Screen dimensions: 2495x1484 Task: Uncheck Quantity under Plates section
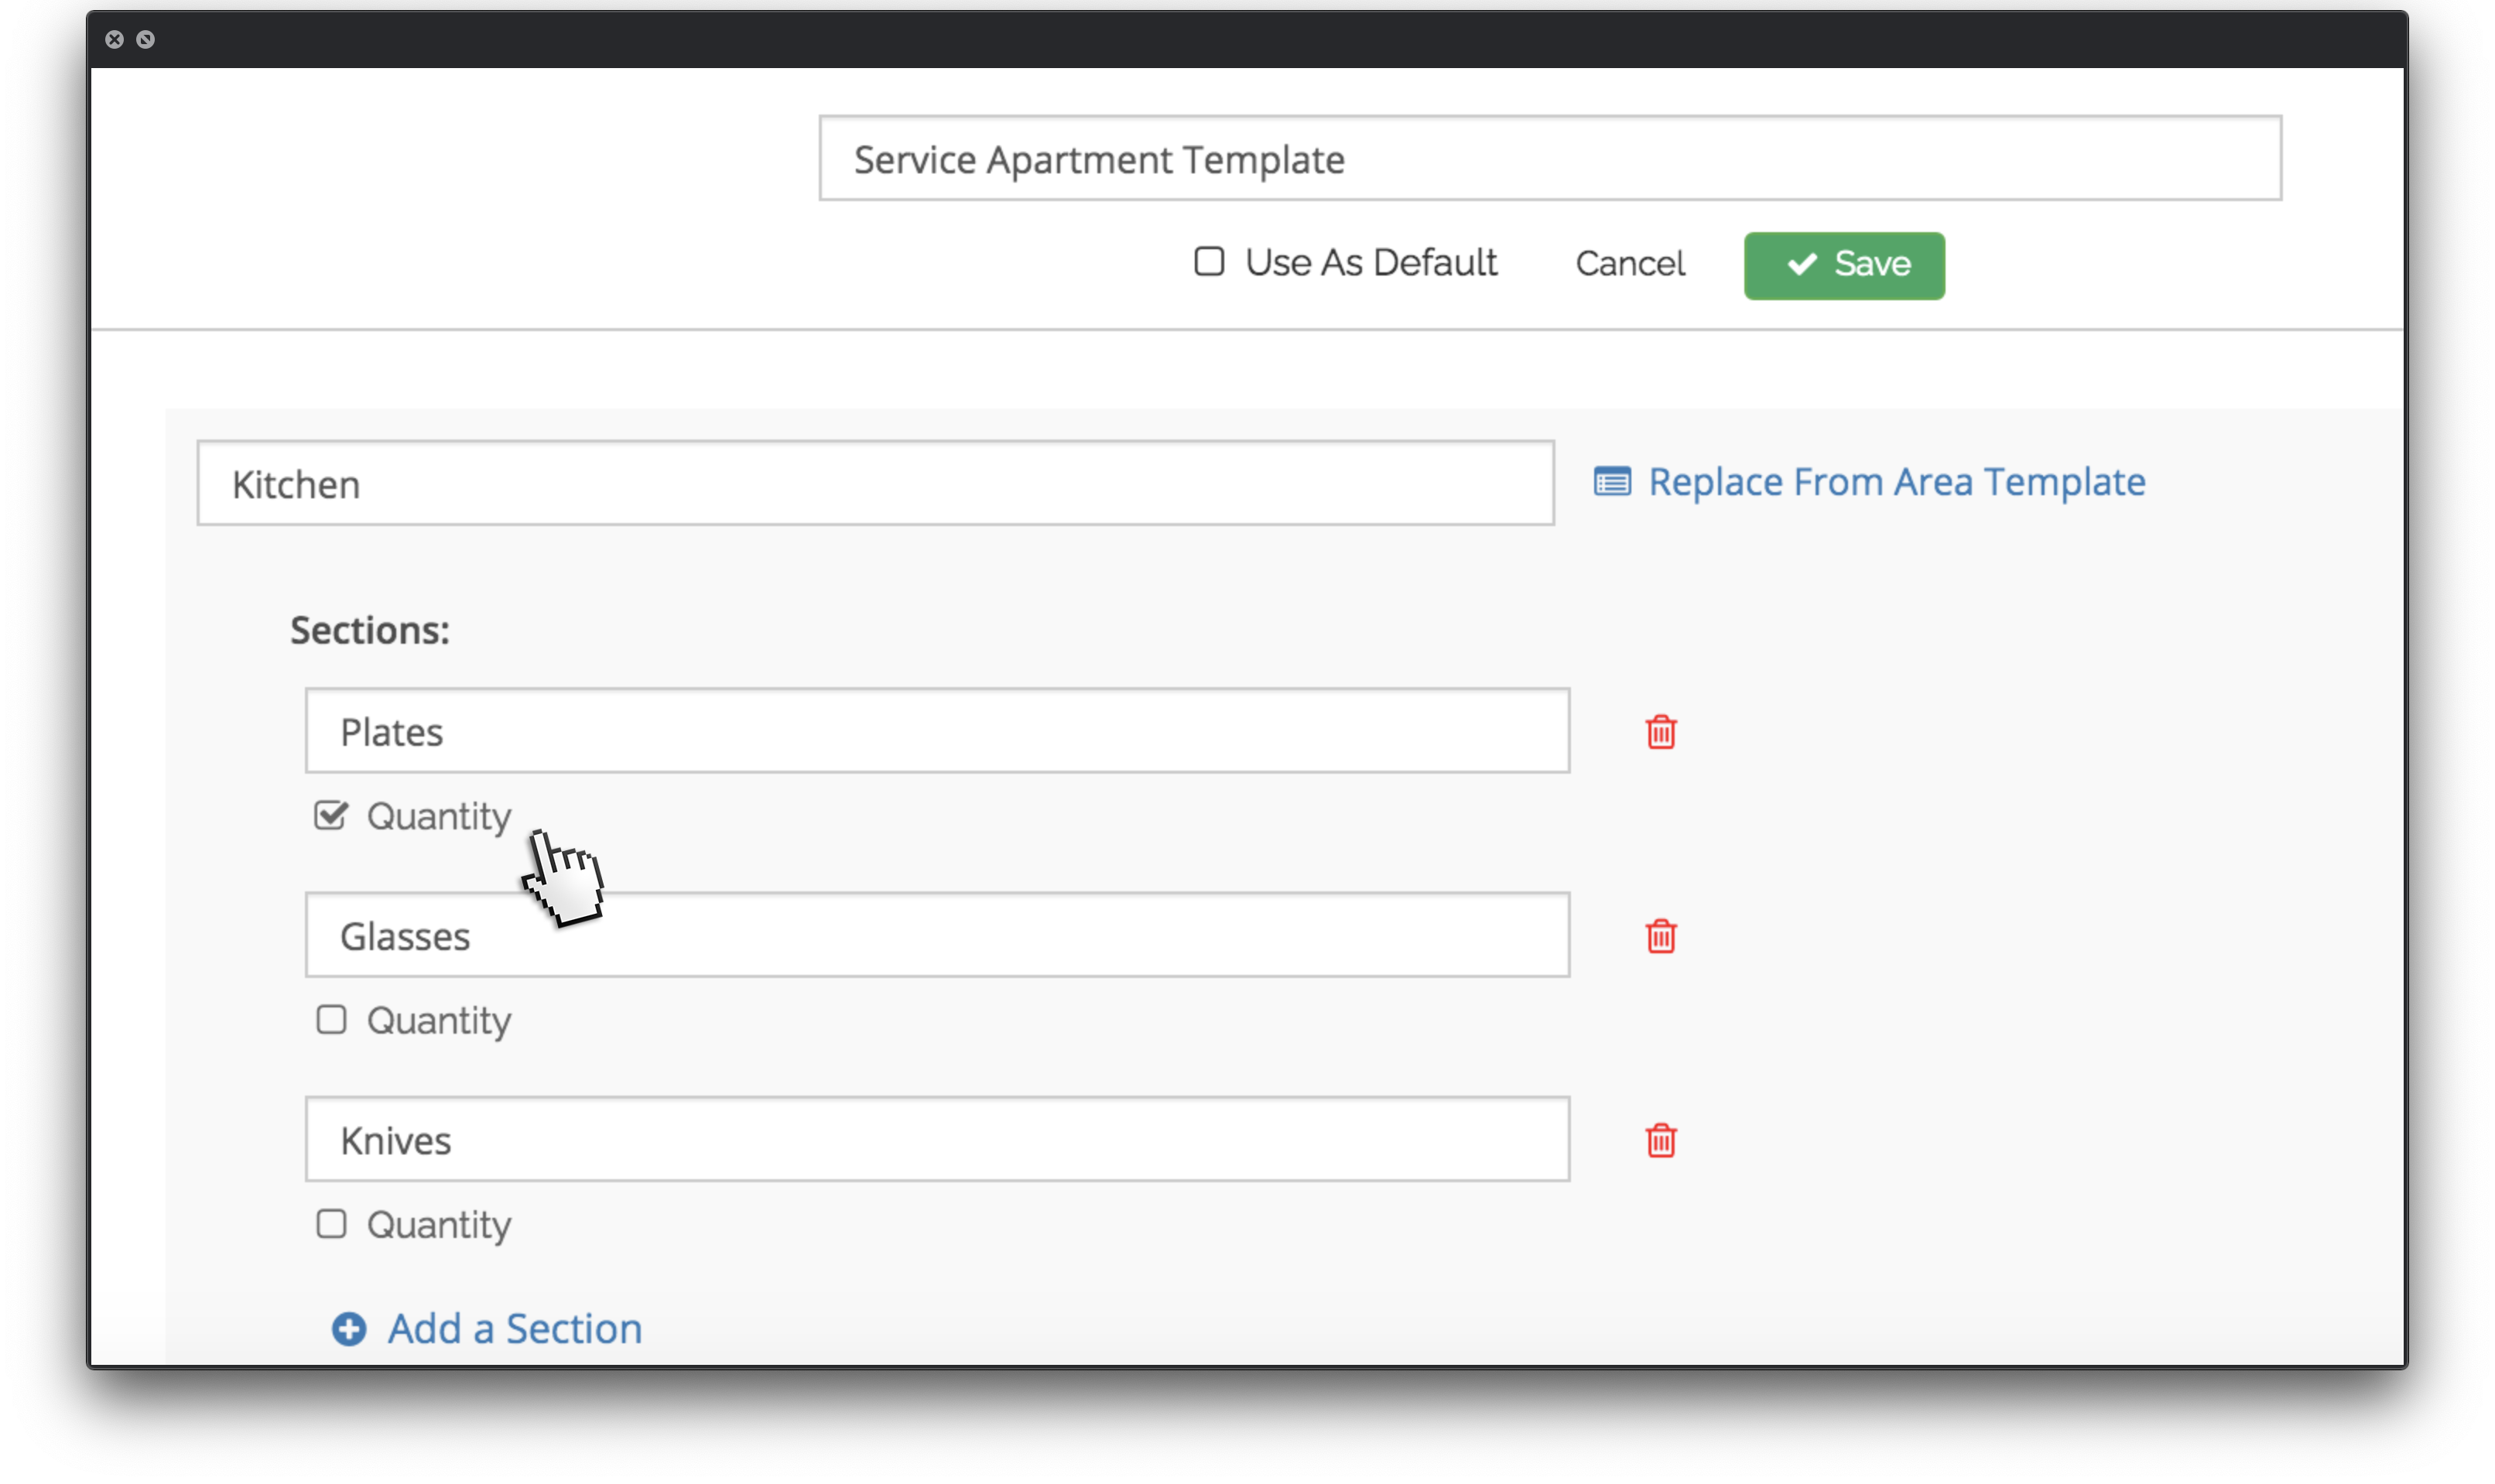click(x=331, y=815)
